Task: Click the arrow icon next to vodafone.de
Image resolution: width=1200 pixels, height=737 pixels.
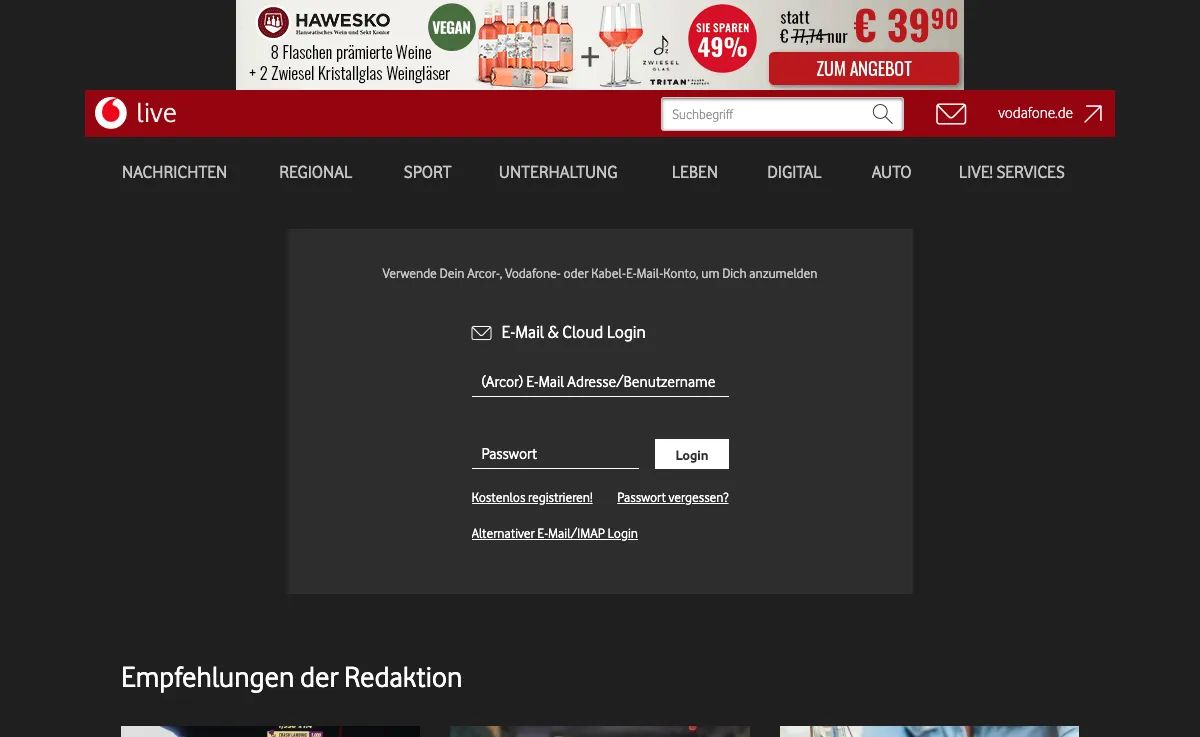Action: pyautogui.click(x=1093, y=114)
